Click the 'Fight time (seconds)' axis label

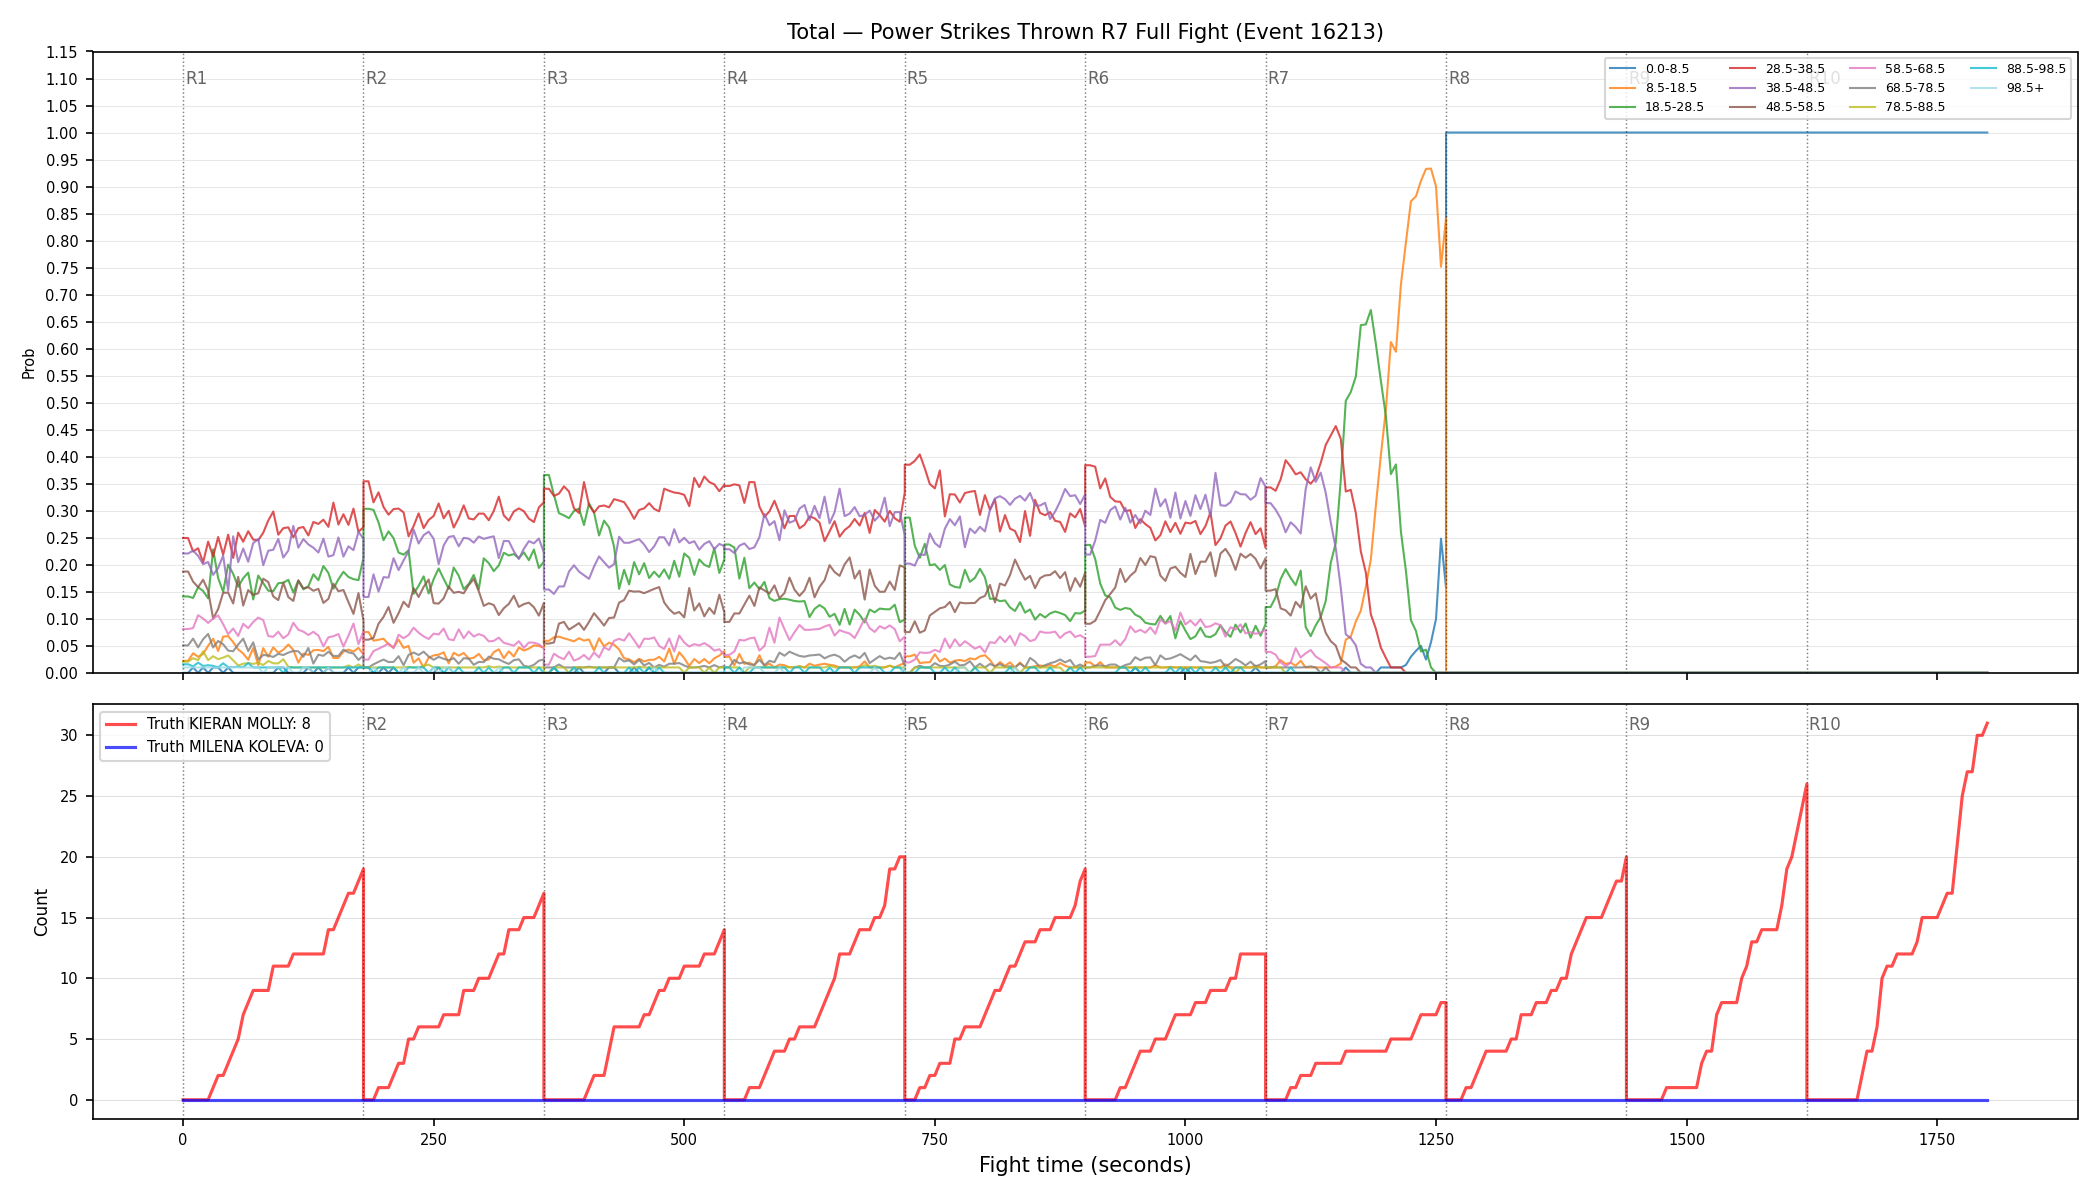[x=1085, y=1165]
